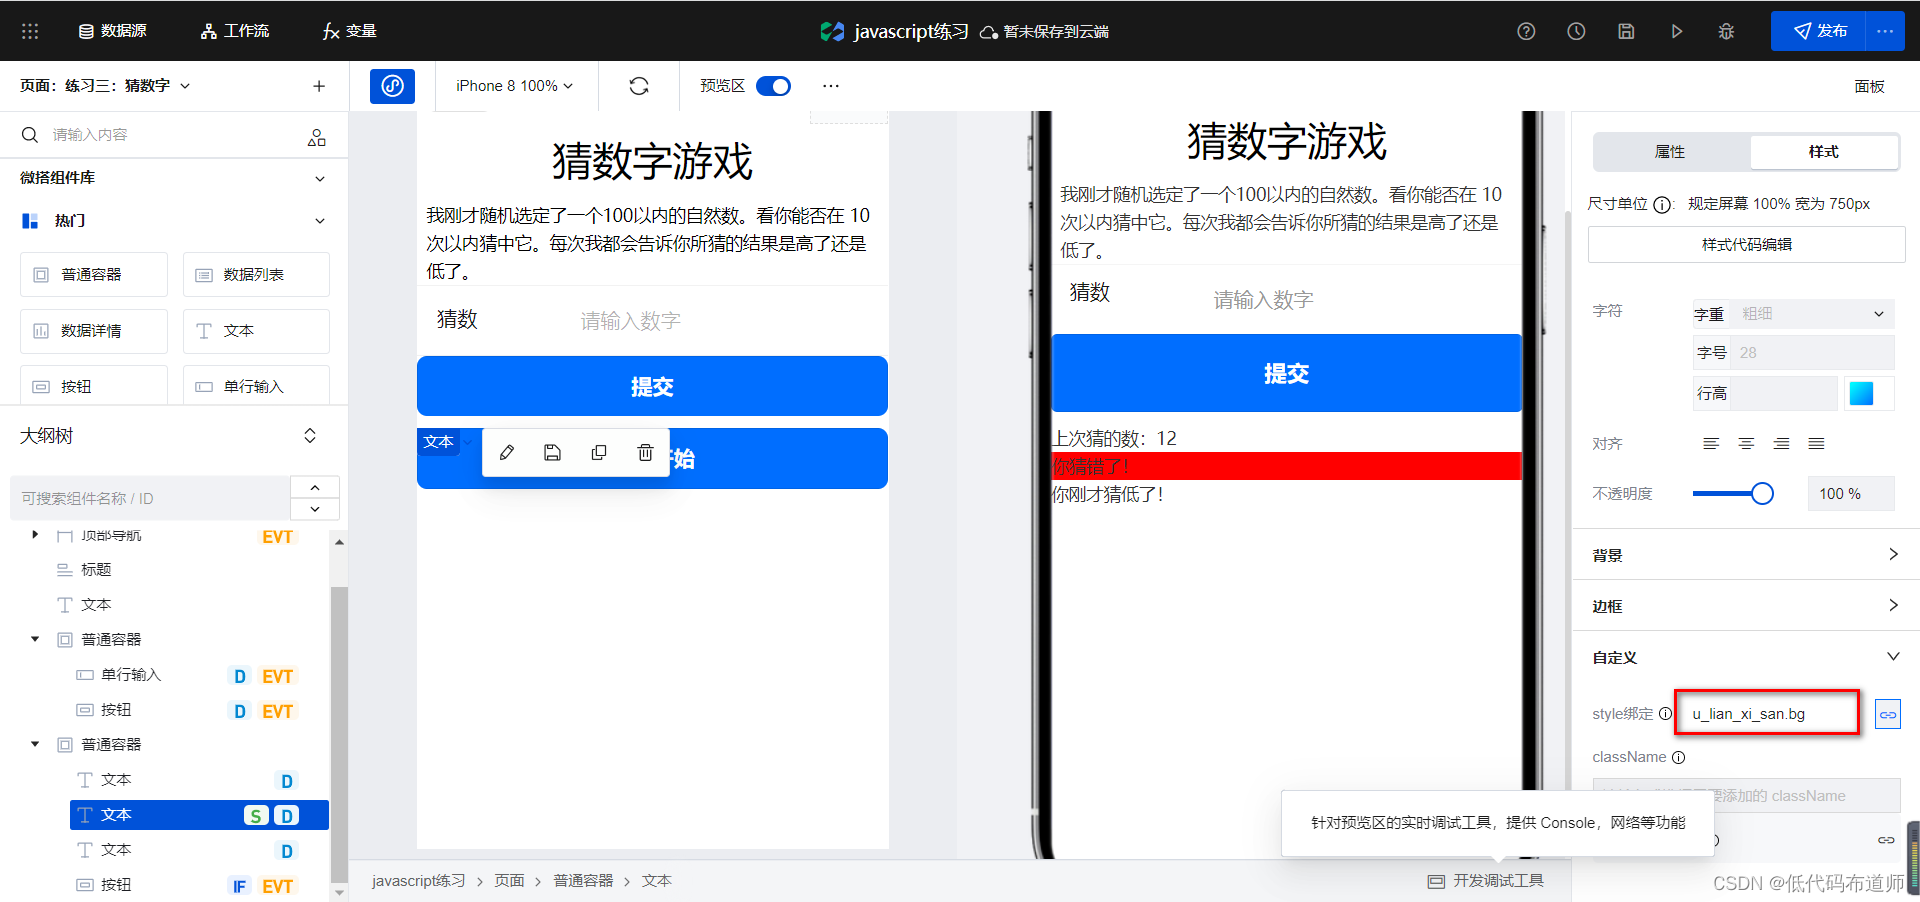Add a 数据列表 component
The height and width of the screenshot is (902, 1920).
point(256,275)
